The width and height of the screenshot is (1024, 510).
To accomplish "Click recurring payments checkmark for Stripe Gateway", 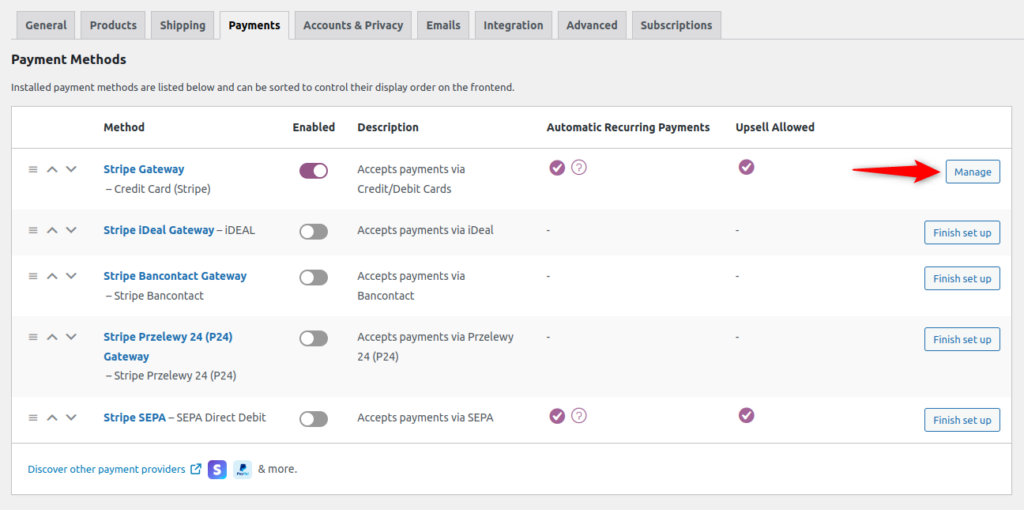I will pos(556,168).
